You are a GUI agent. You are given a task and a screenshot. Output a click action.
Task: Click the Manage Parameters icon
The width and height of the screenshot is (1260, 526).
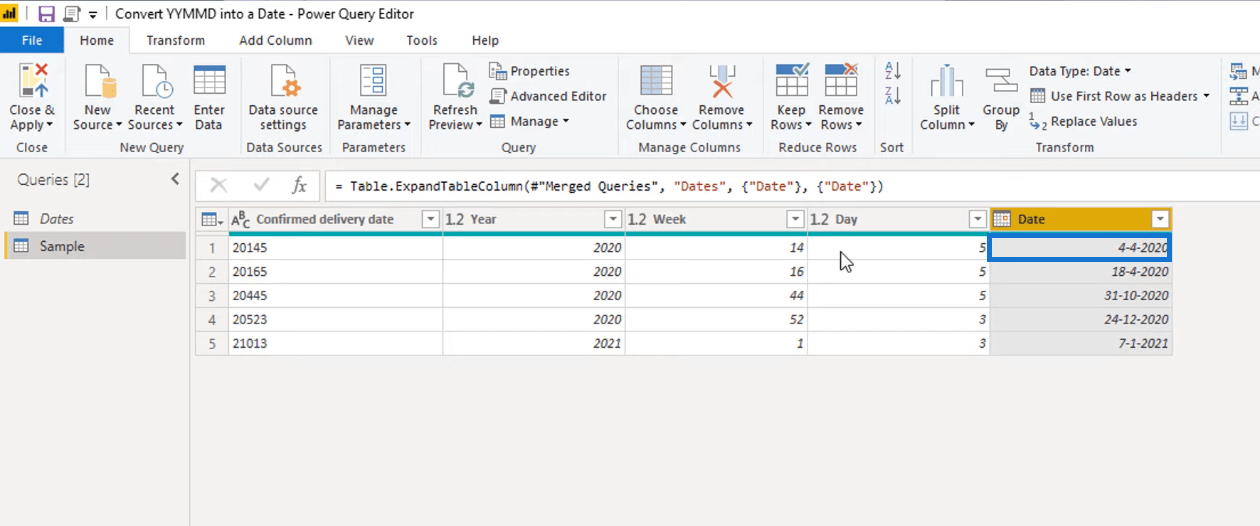pyautogui.click(x=373, y=81)
